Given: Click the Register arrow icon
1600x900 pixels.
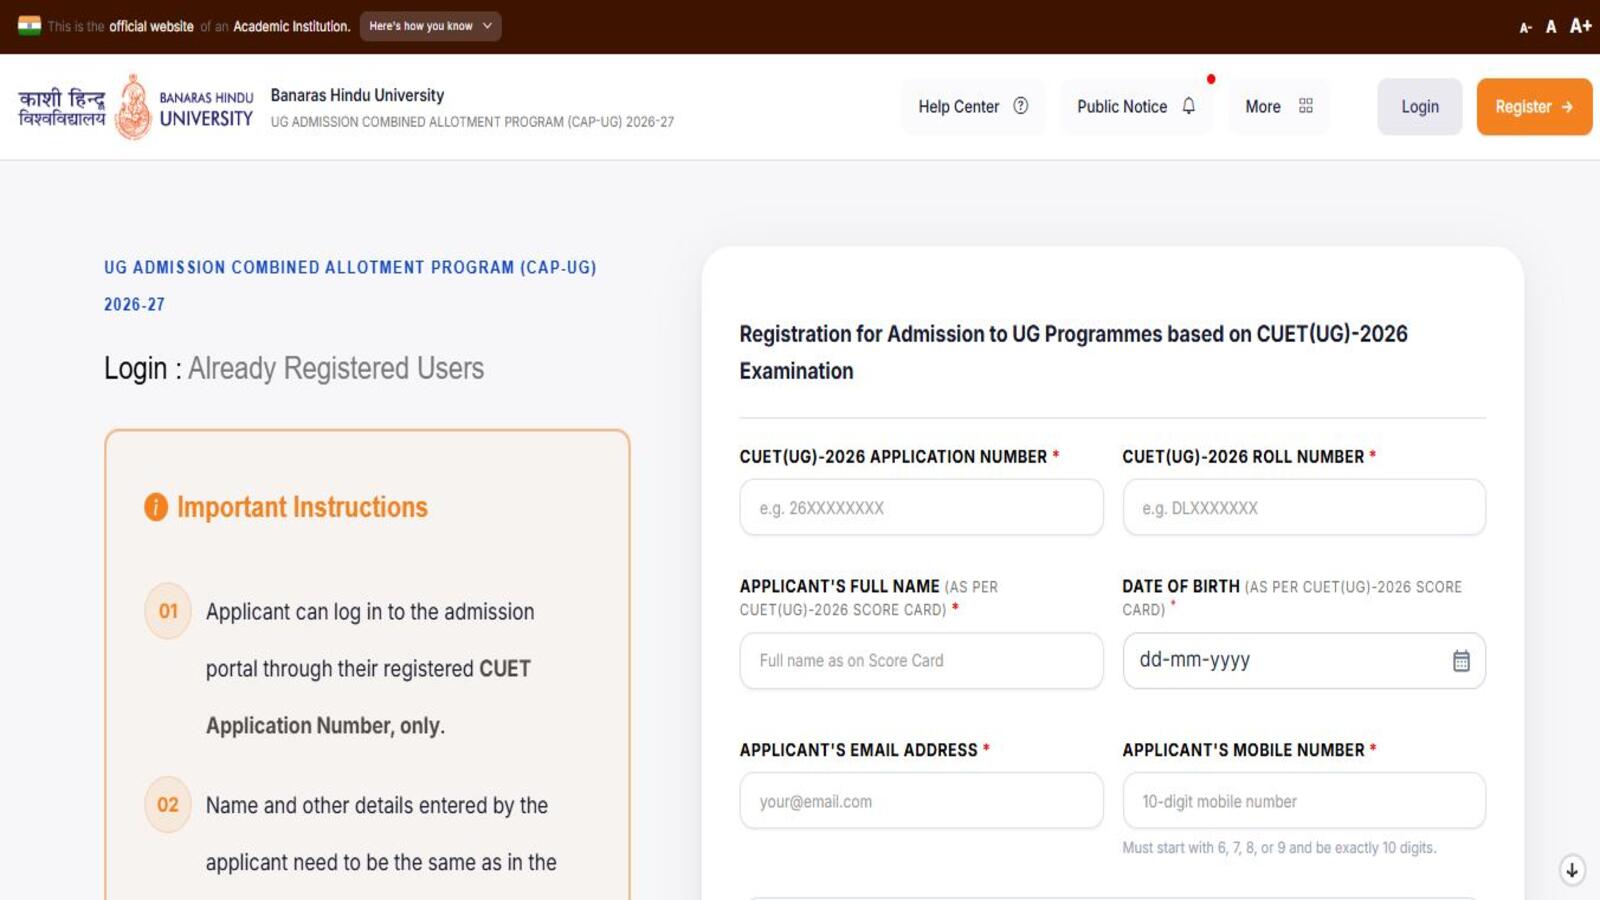Looking at the screenshot, I should [1567, 106].
